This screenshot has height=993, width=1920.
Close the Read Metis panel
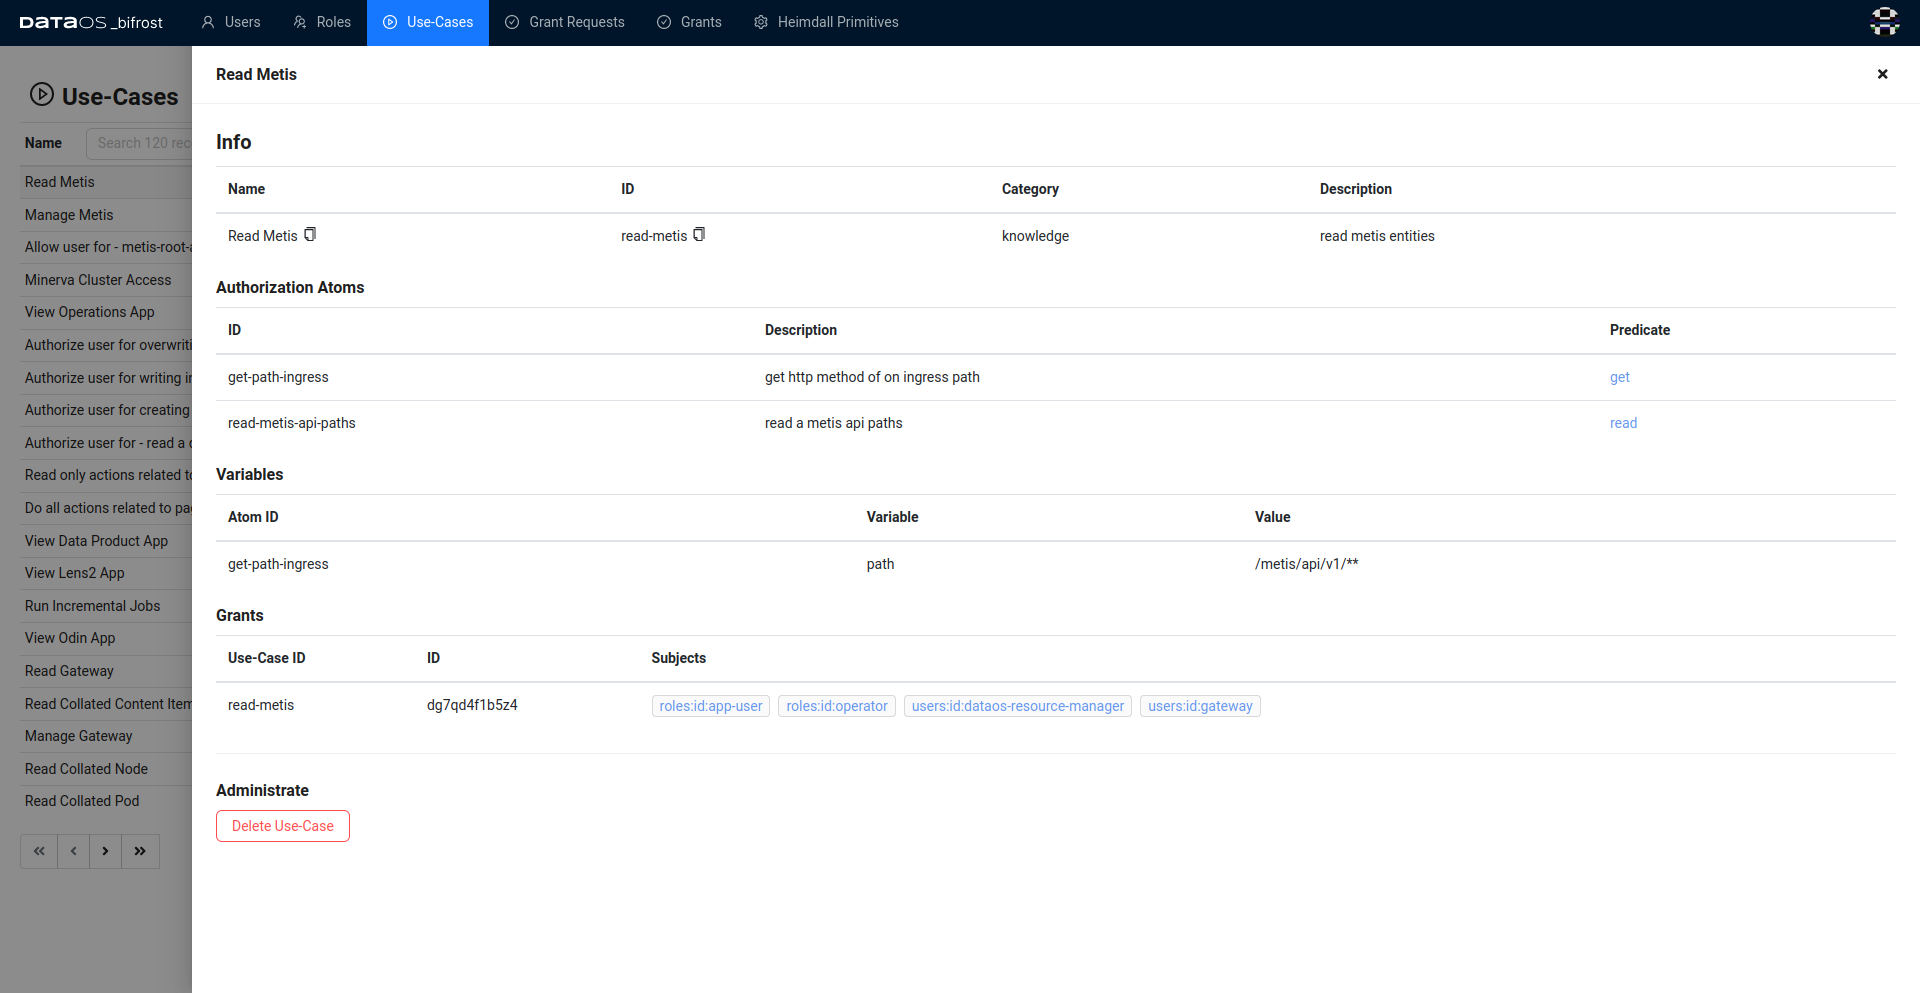tap(1882, 74)
